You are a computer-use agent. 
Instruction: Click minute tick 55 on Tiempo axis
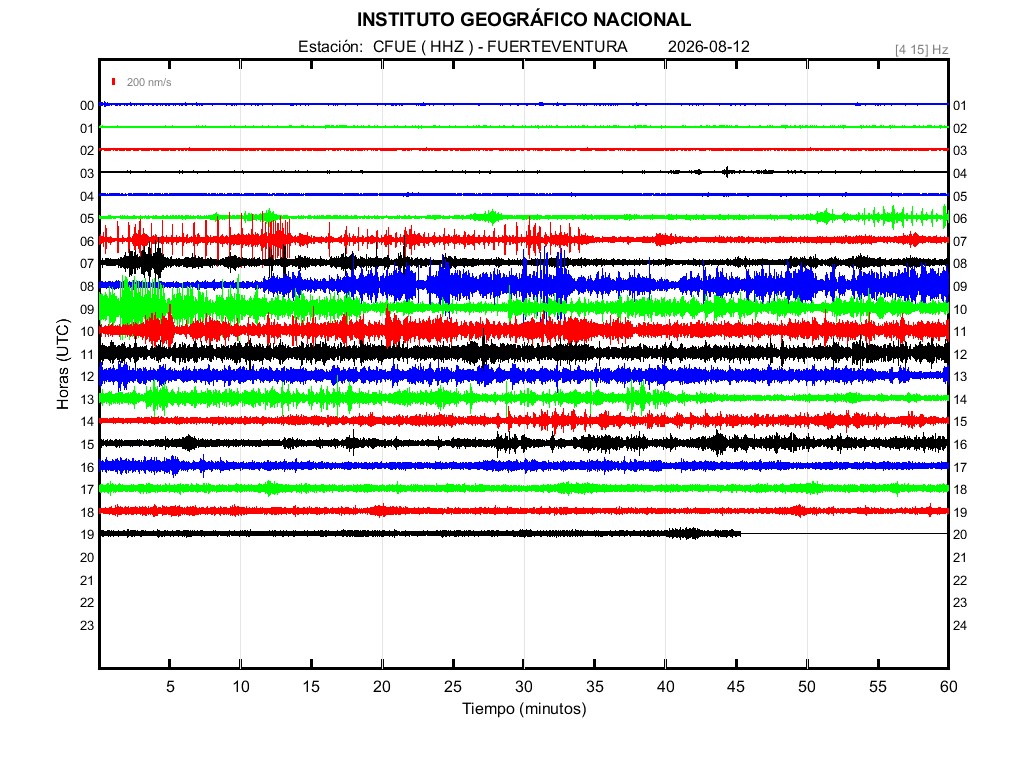click(x=878, y=686)
